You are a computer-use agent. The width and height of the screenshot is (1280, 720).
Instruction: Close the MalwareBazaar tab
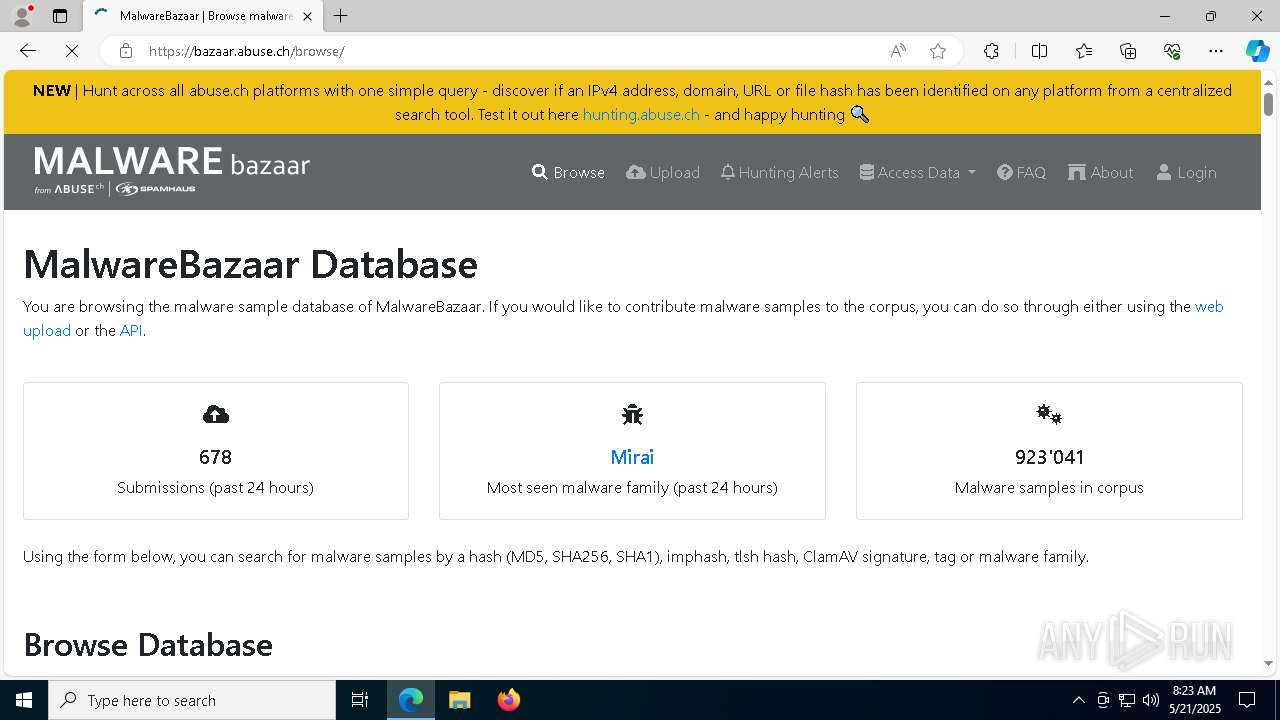coord(307,16)
